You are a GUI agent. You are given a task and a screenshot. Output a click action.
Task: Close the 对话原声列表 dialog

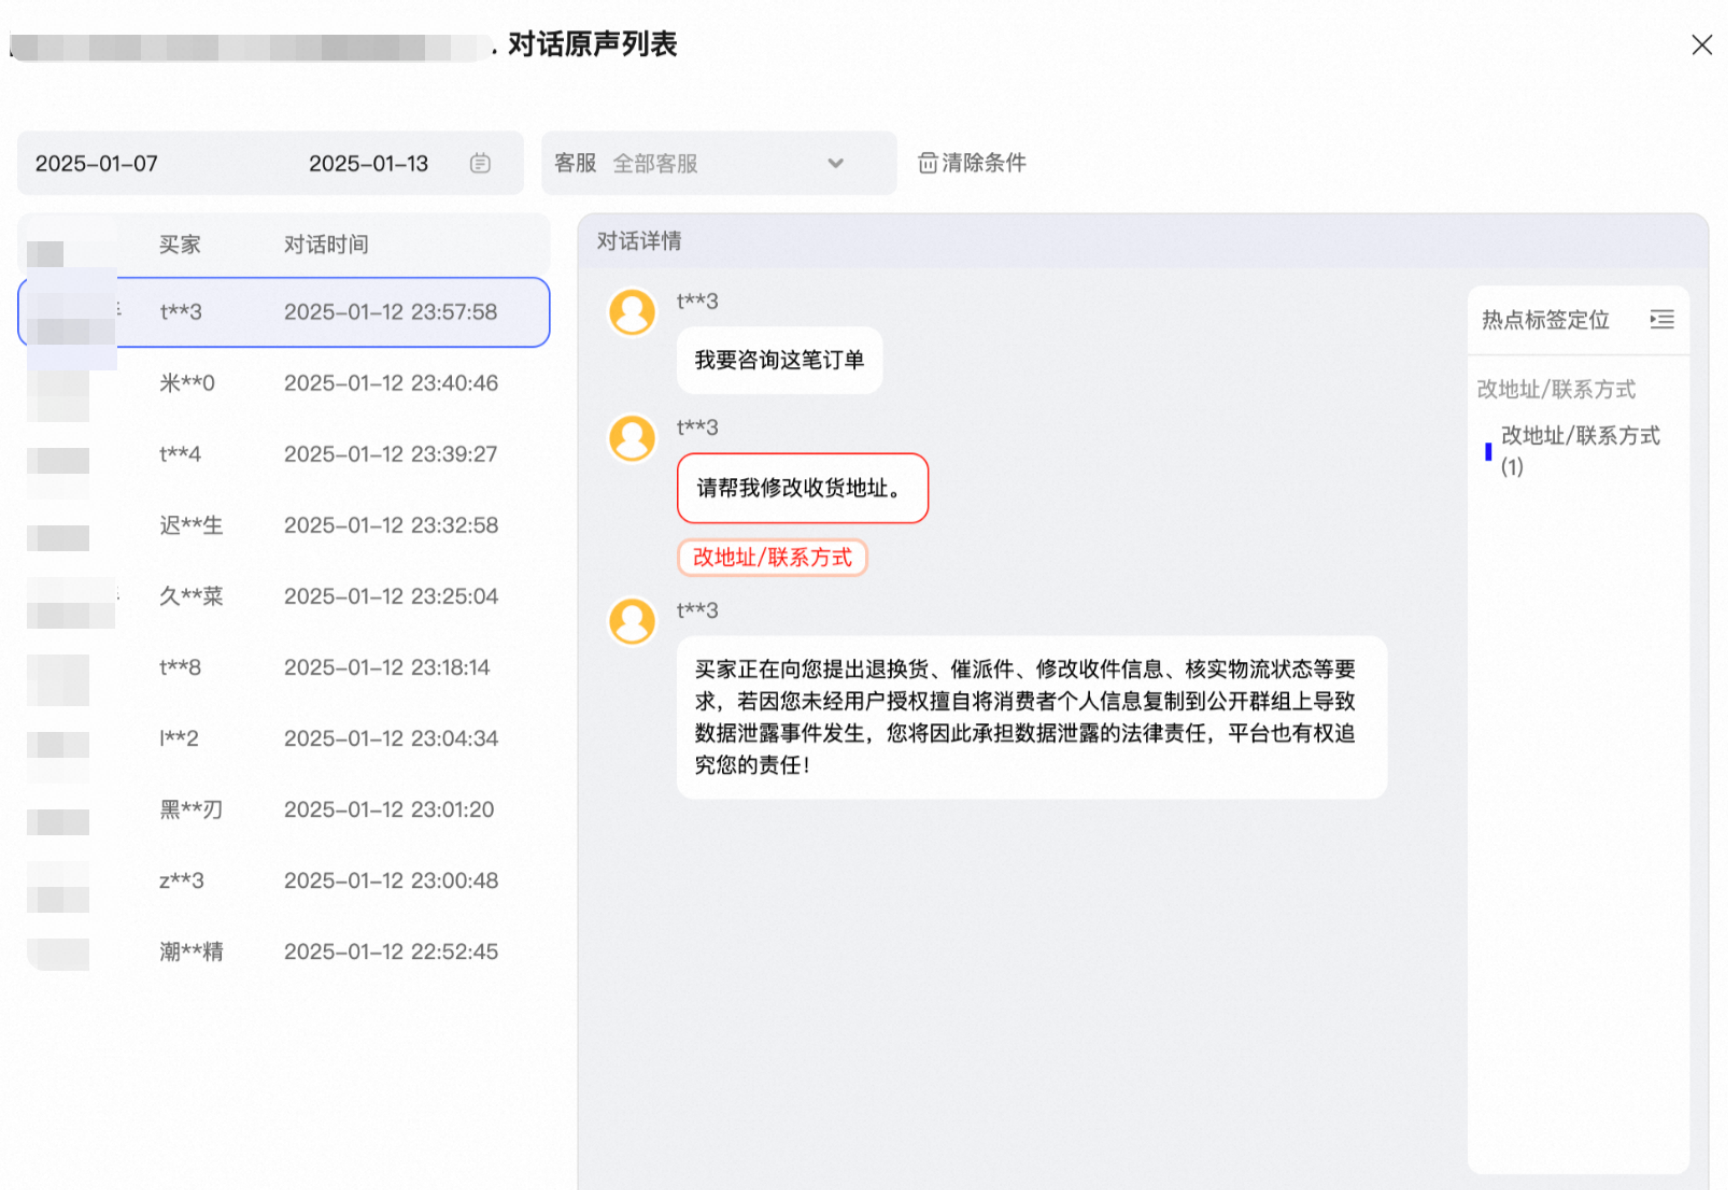(x=1701, y=45)
